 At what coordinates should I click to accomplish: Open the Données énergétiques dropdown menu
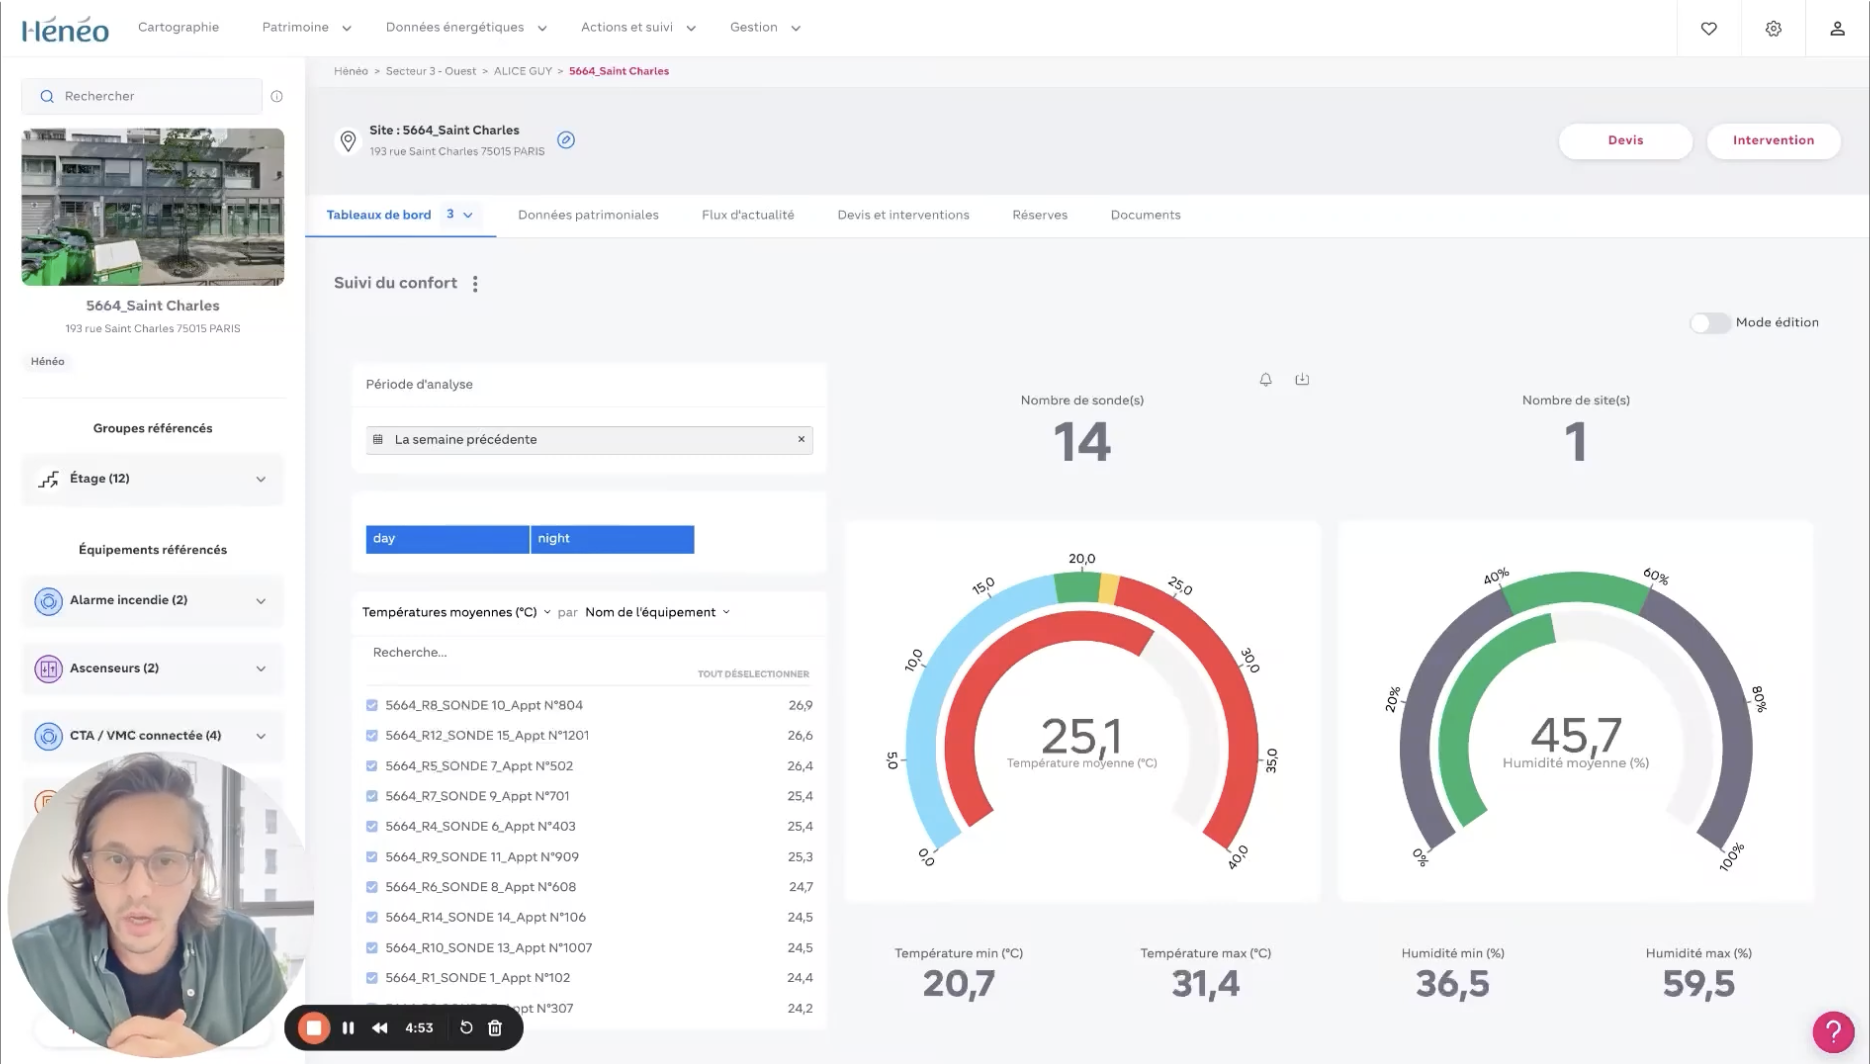pos(466,27)
